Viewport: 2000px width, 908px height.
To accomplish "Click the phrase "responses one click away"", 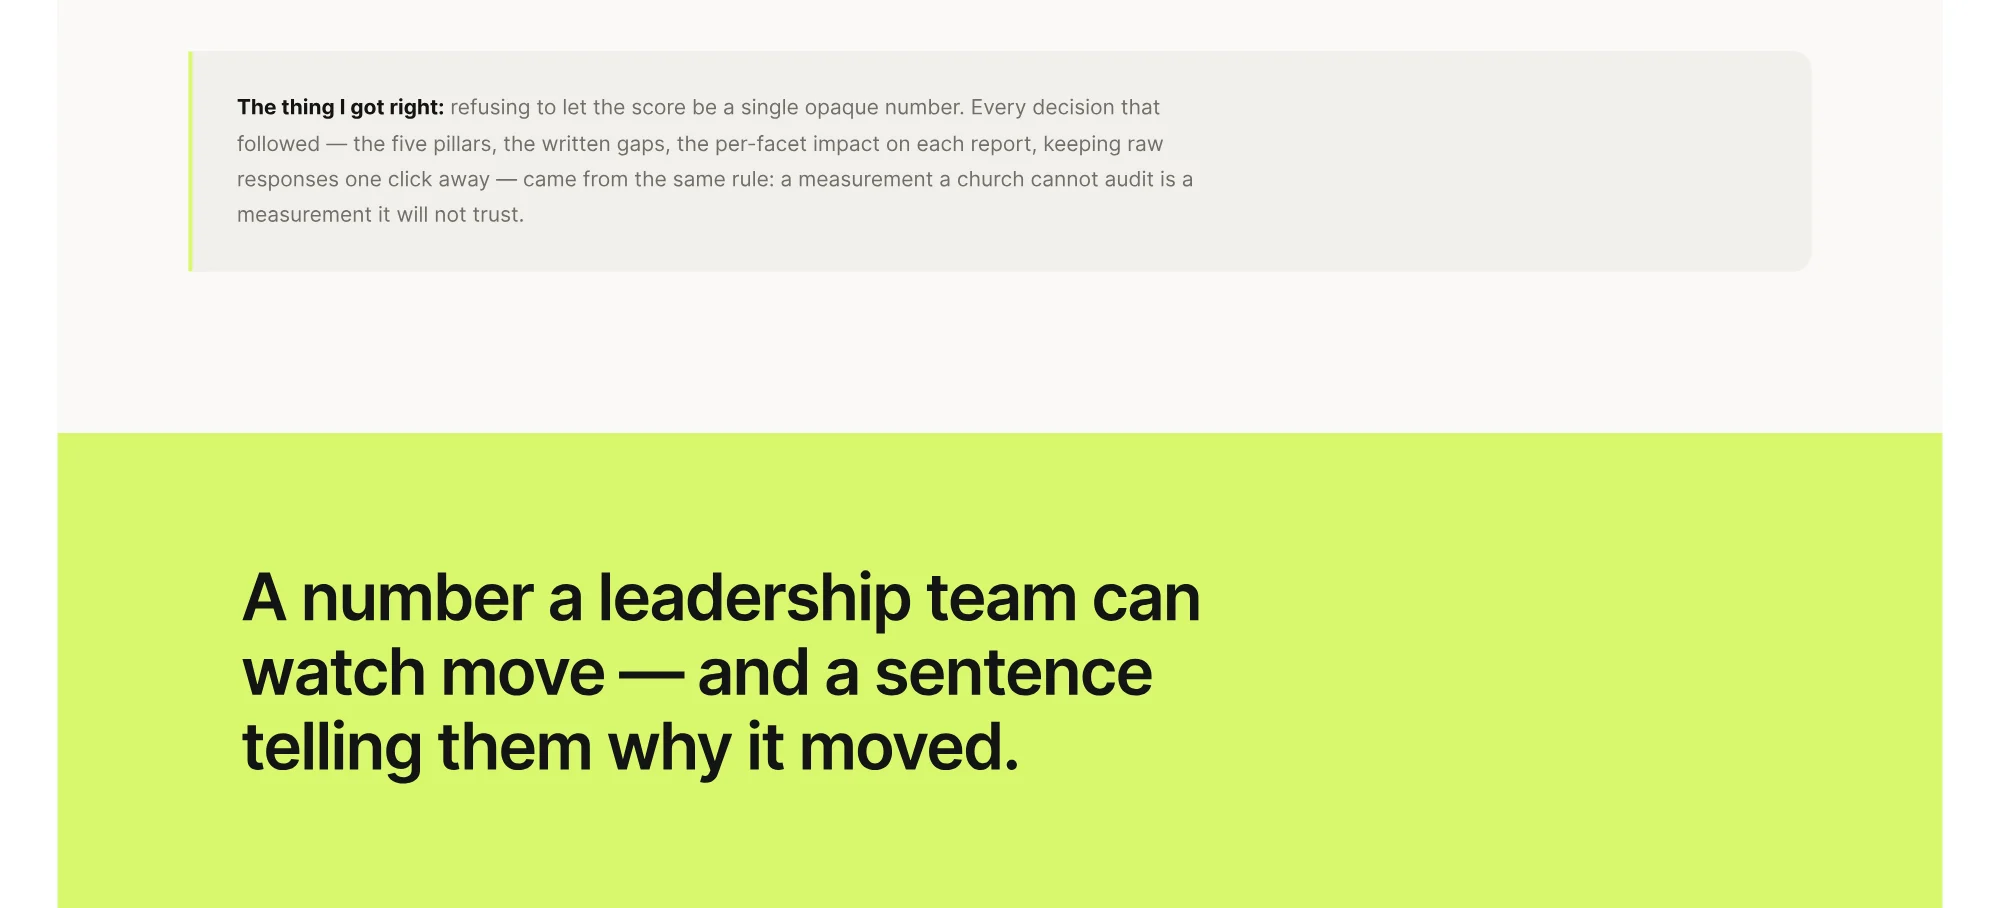I will pyautogui.click(x=363, y=180).
